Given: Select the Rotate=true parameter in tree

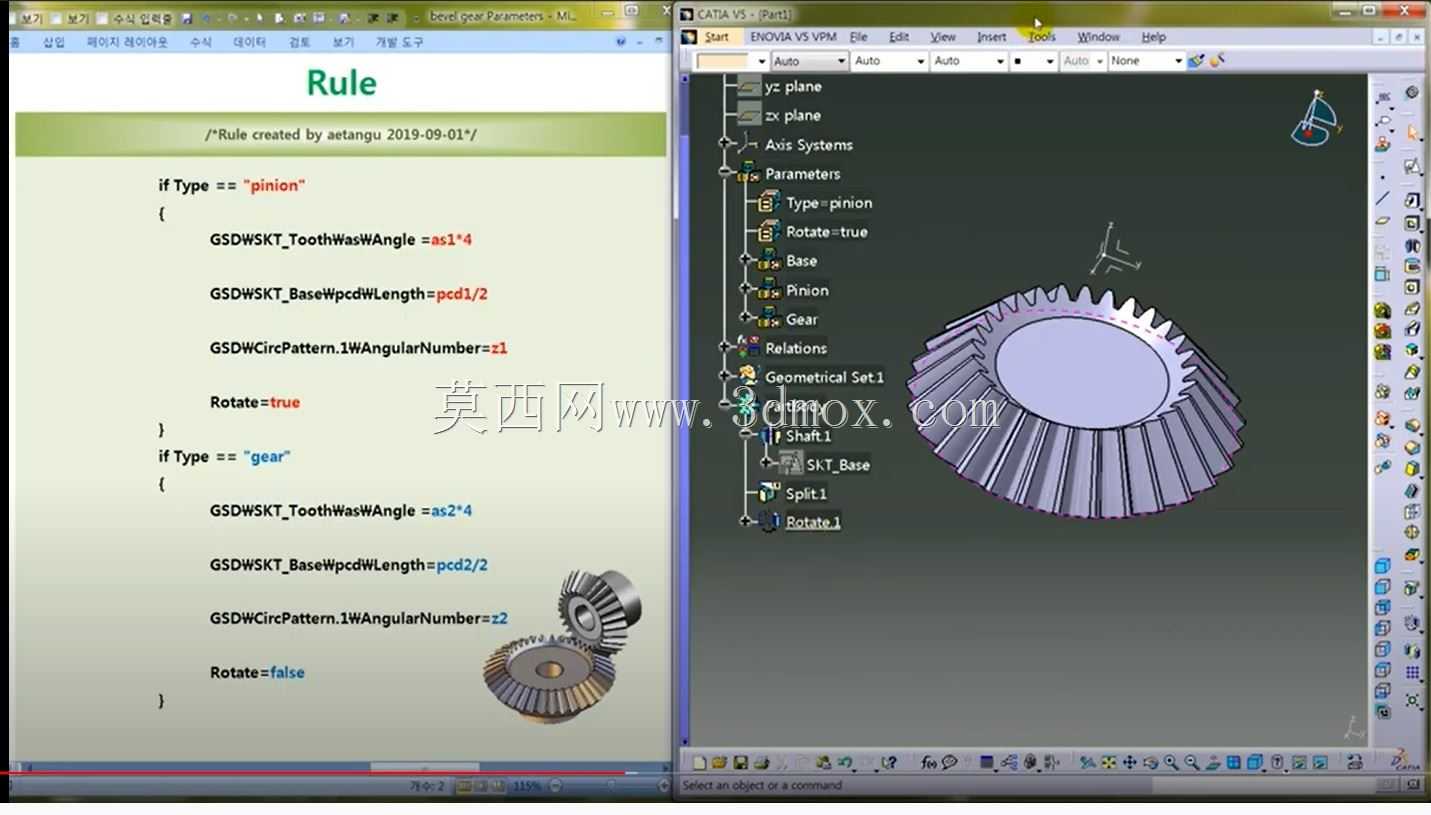Looking at the screenshot, I should click(826, 231).
